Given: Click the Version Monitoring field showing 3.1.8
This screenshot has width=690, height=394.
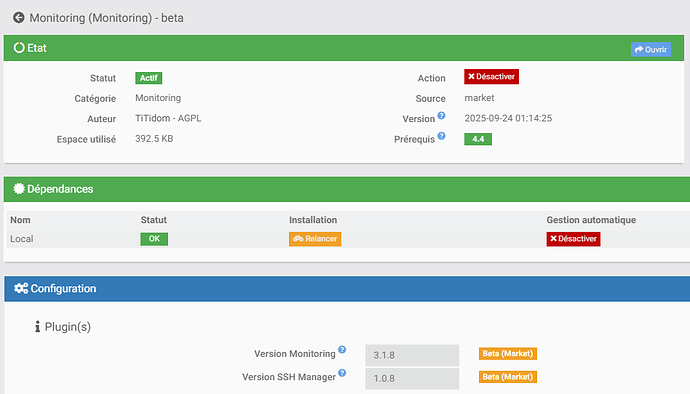Looking at the screenshot, I should click(x=412, y=355).
